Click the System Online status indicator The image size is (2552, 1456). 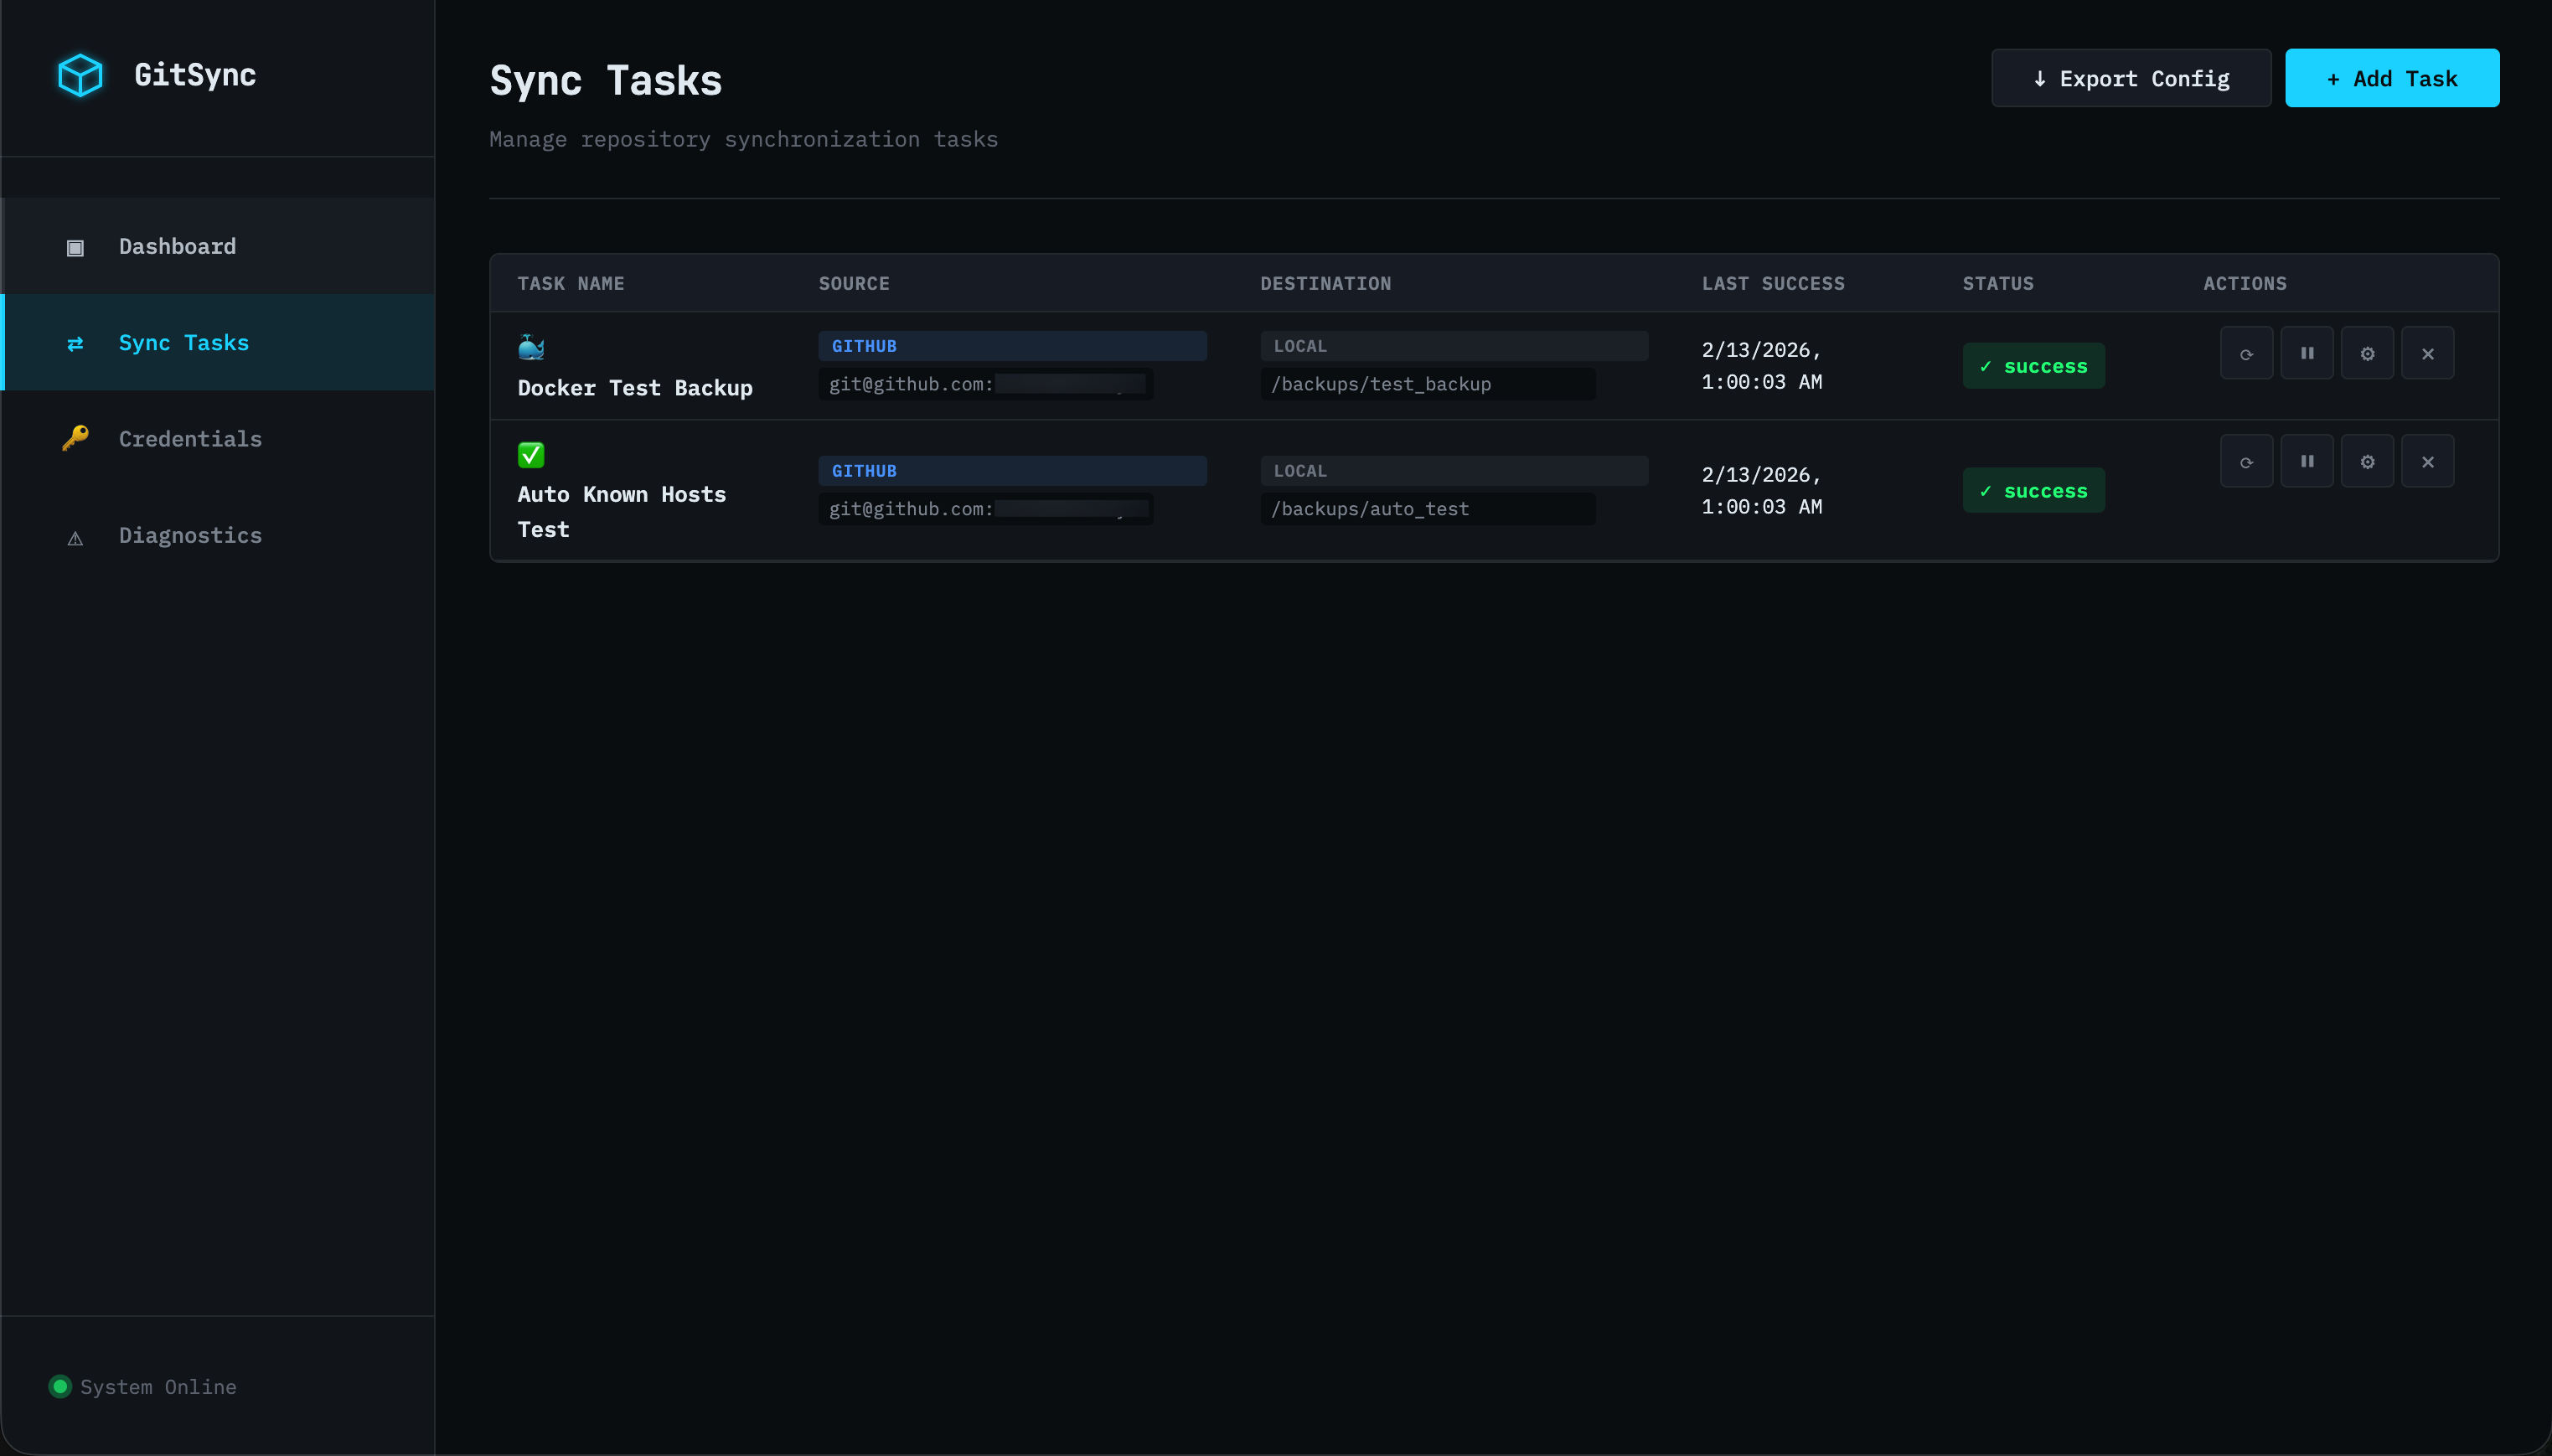tap(143, 1387)
